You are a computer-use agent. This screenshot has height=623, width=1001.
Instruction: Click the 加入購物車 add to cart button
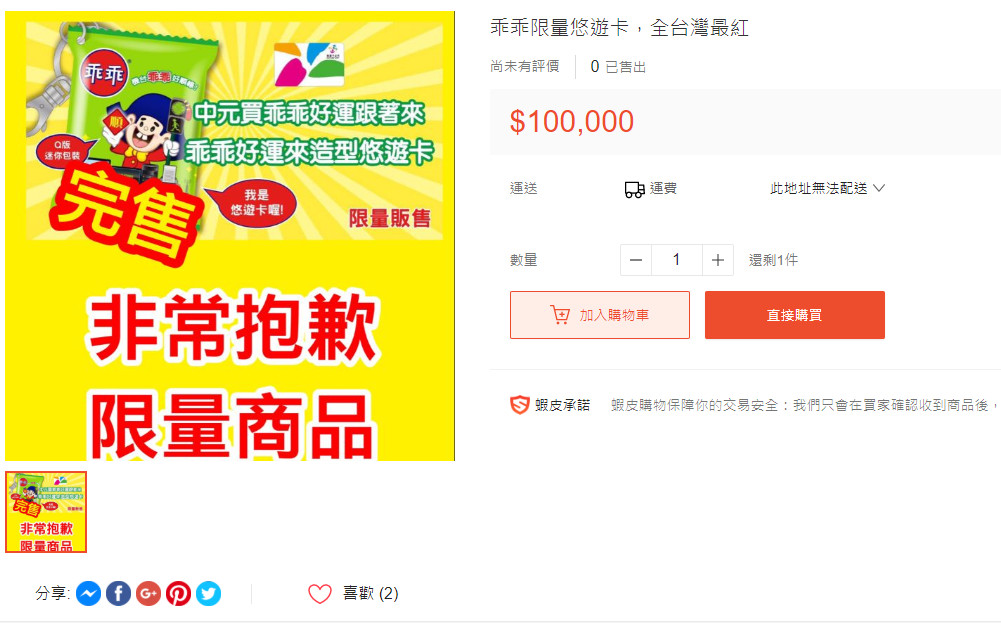(600, 315)
